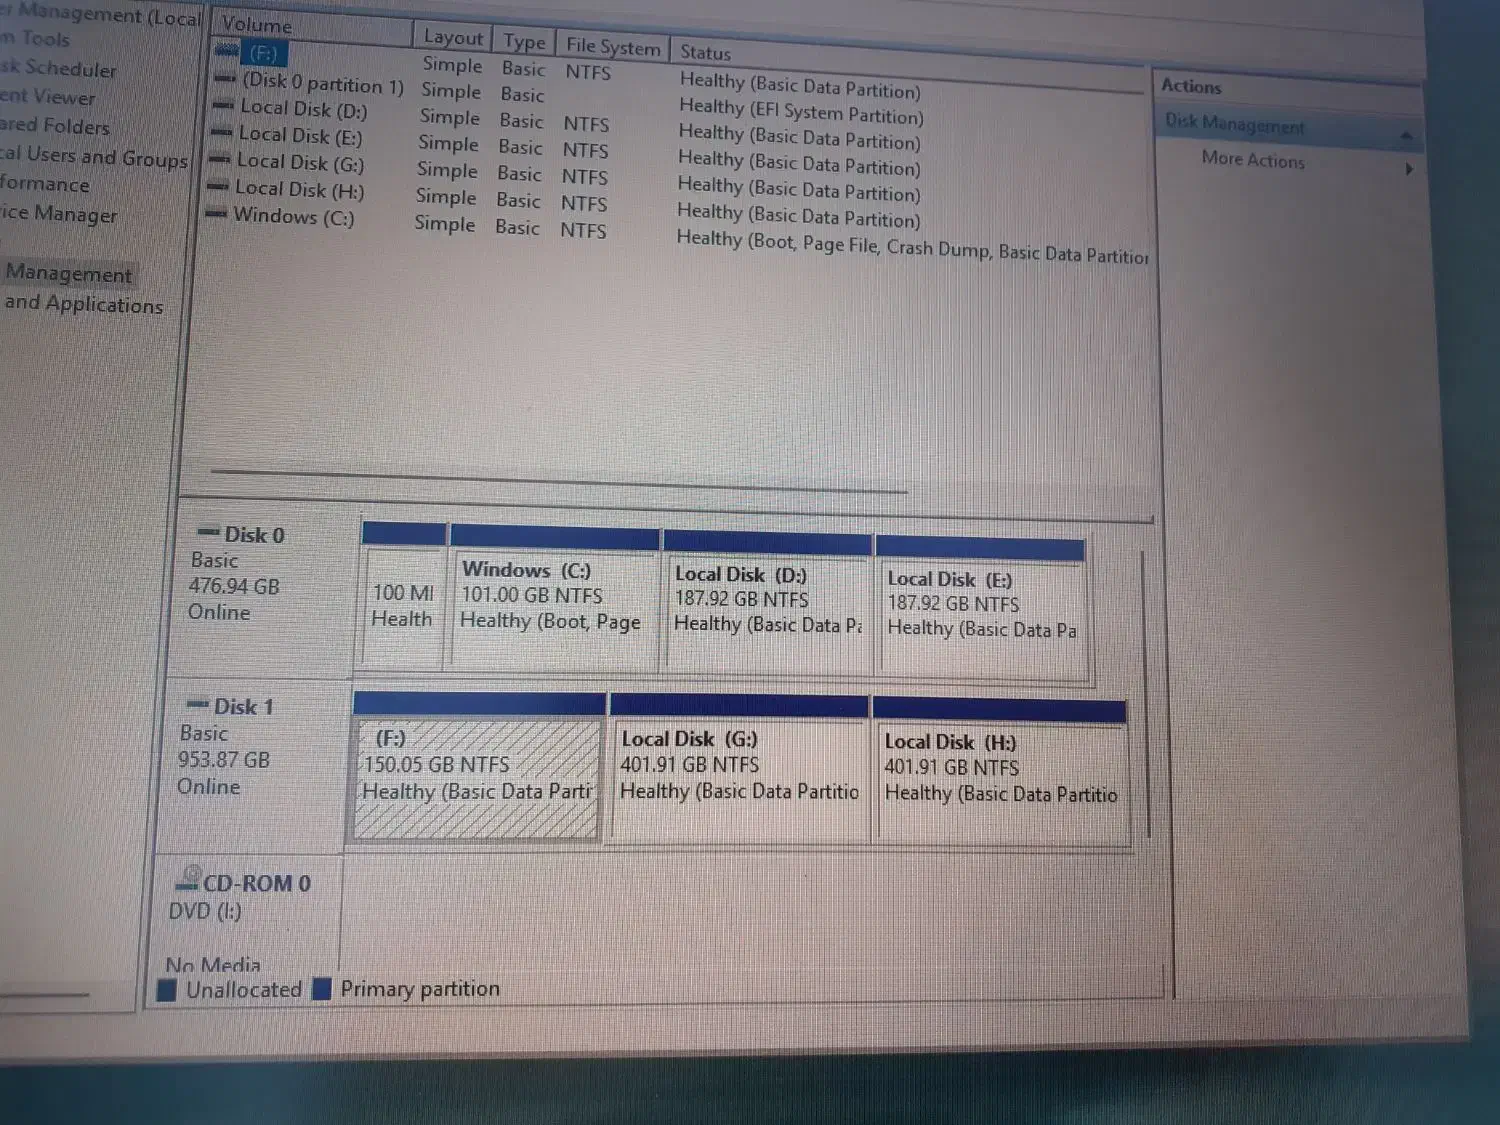Open Performance in the left tree
The image size is (1500, 1125).
[45, 184]
